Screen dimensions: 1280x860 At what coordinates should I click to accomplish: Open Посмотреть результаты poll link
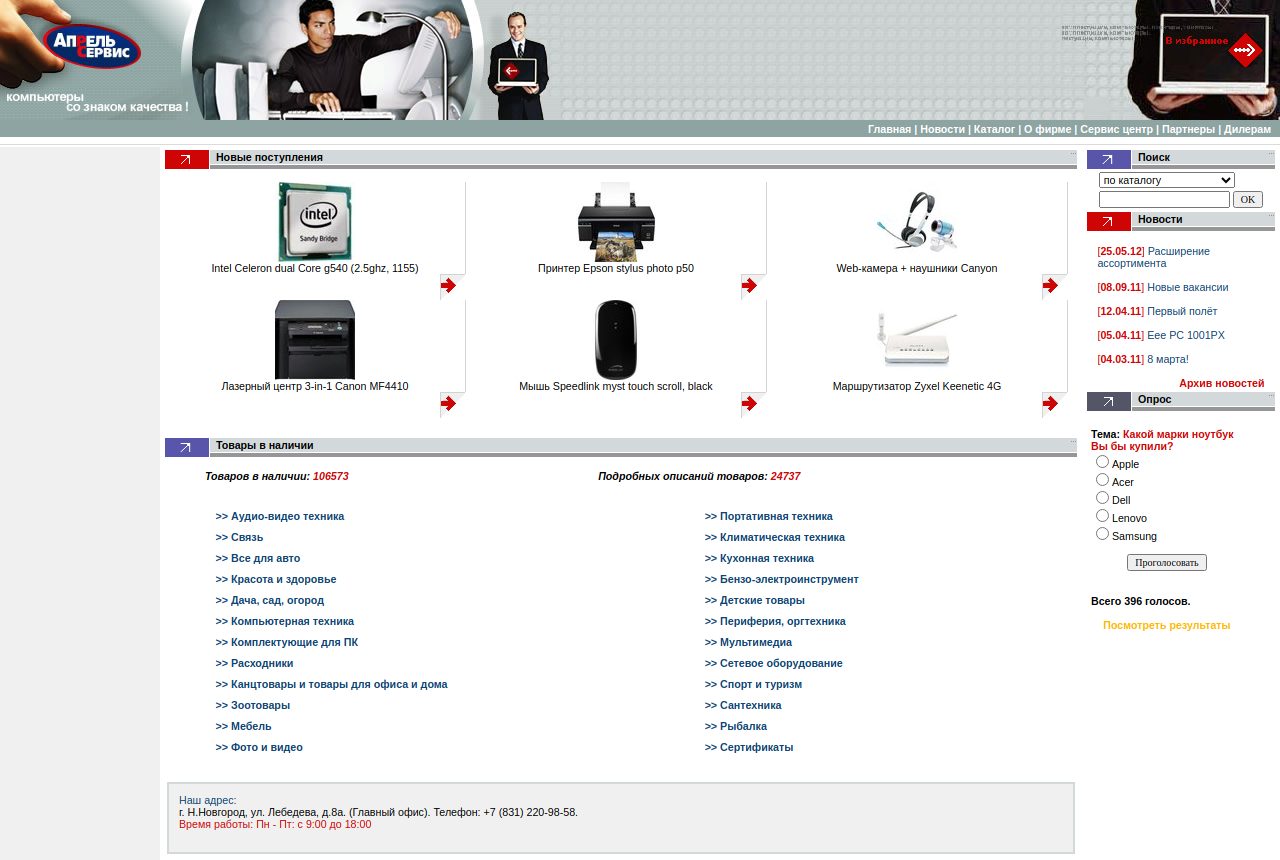[x=1166, y=625]
